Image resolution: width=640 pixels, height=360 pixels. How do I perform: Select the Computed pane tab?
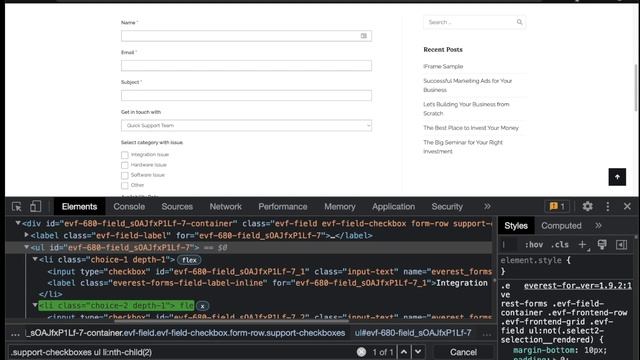(x=561, y=226)
